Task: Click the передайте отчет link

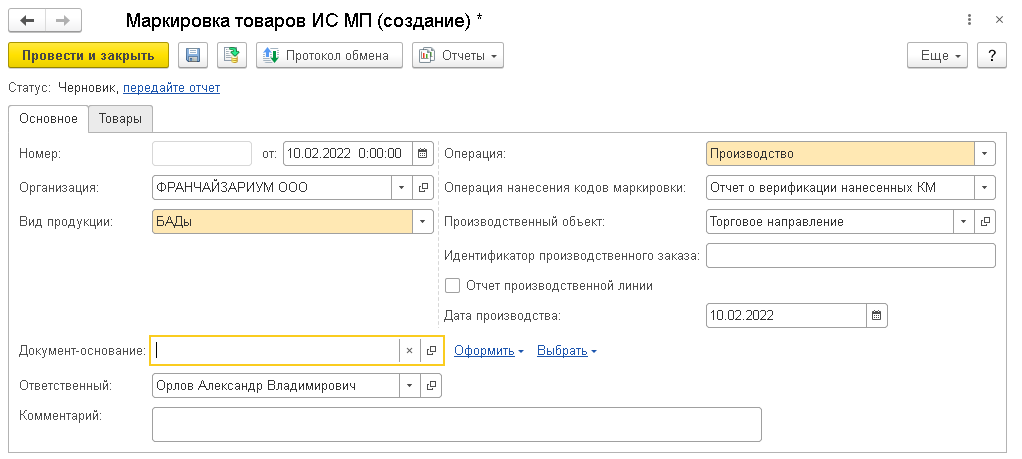Action: (171, 88)
